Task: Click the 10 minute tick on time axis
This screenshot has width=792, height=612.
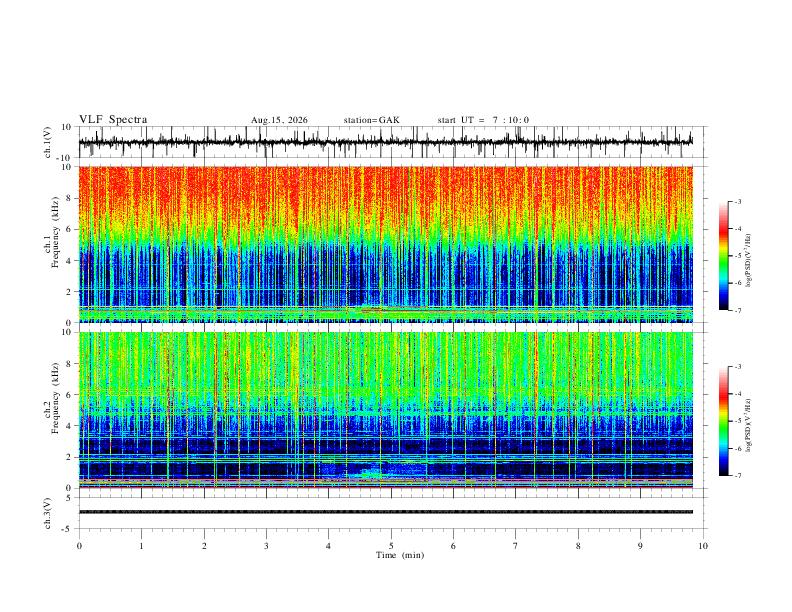Action: tap(703, 546)
